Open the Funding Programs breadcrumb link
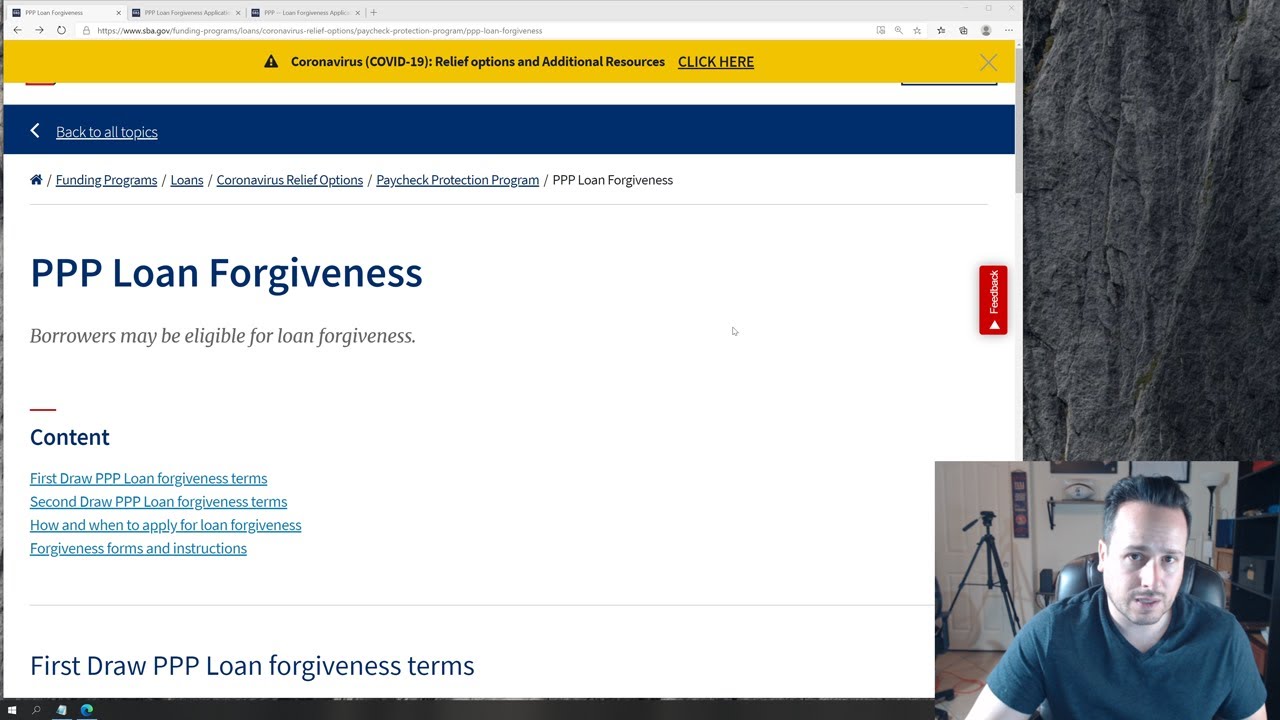 tap(106, 180)
